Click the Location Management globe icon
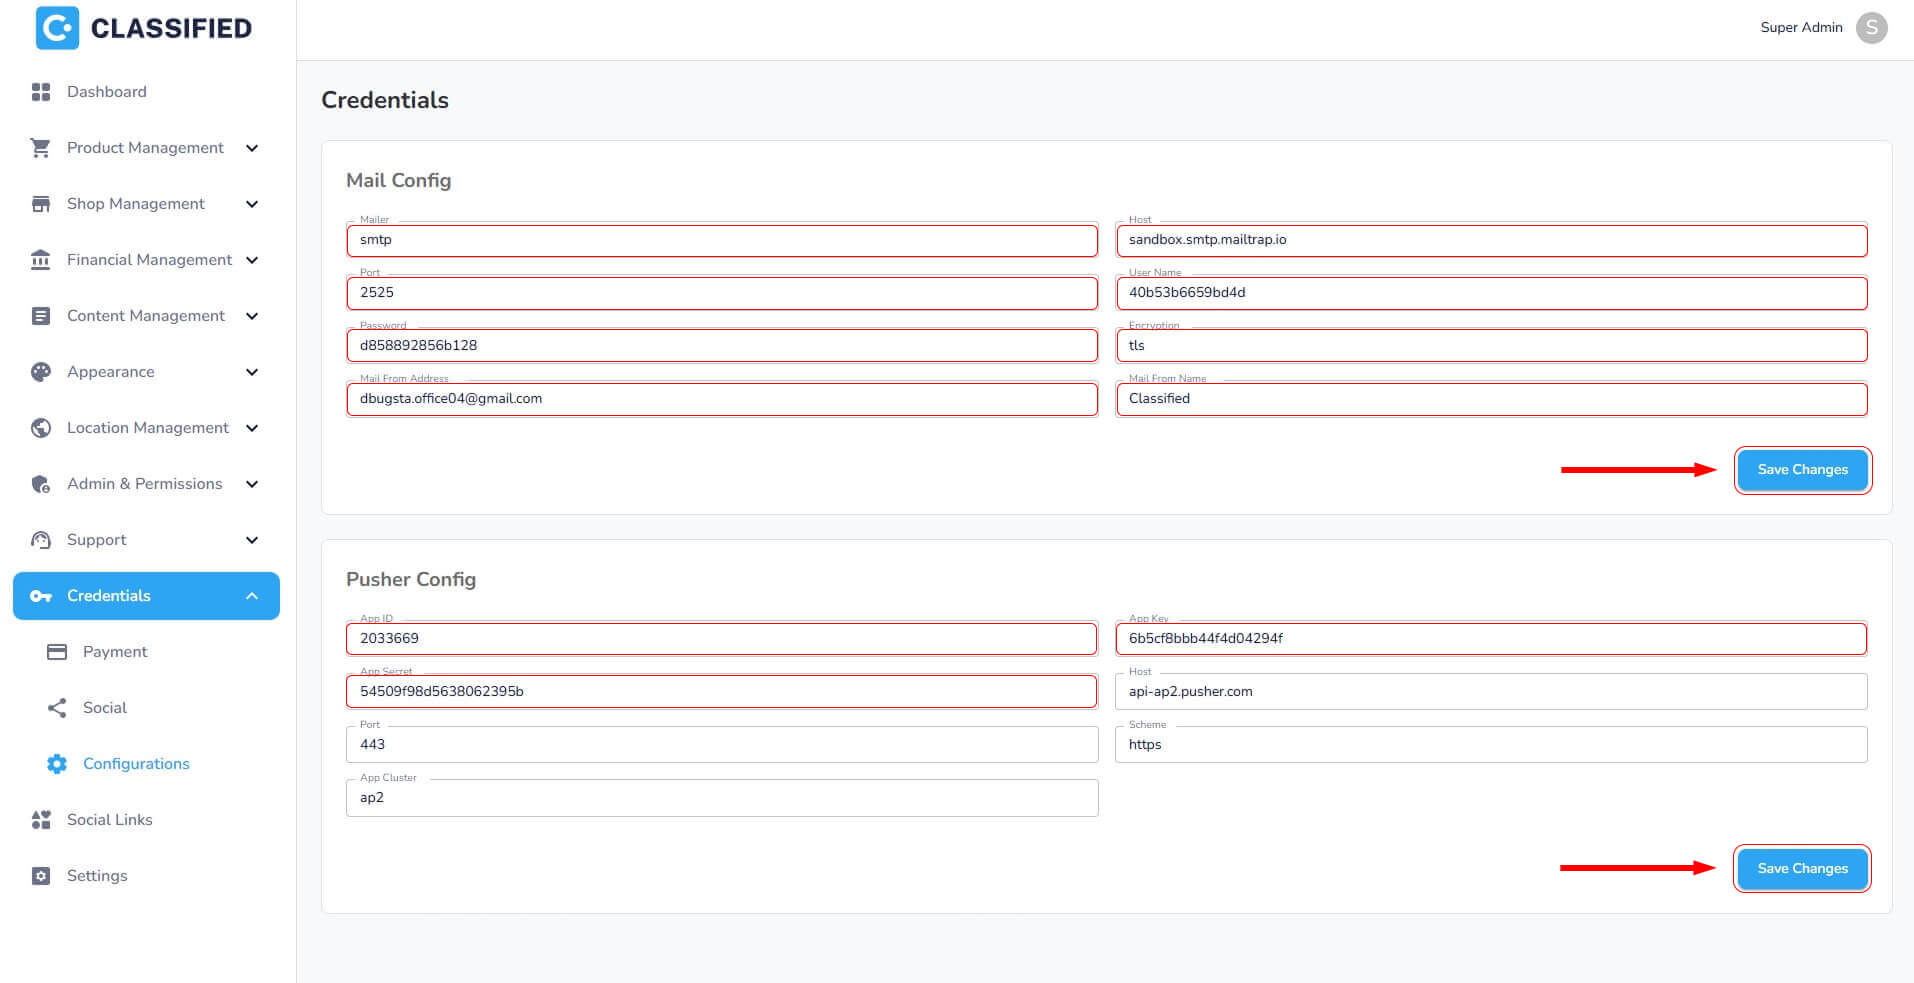Viewport: 1914px width, 983px height. (41, 428)
